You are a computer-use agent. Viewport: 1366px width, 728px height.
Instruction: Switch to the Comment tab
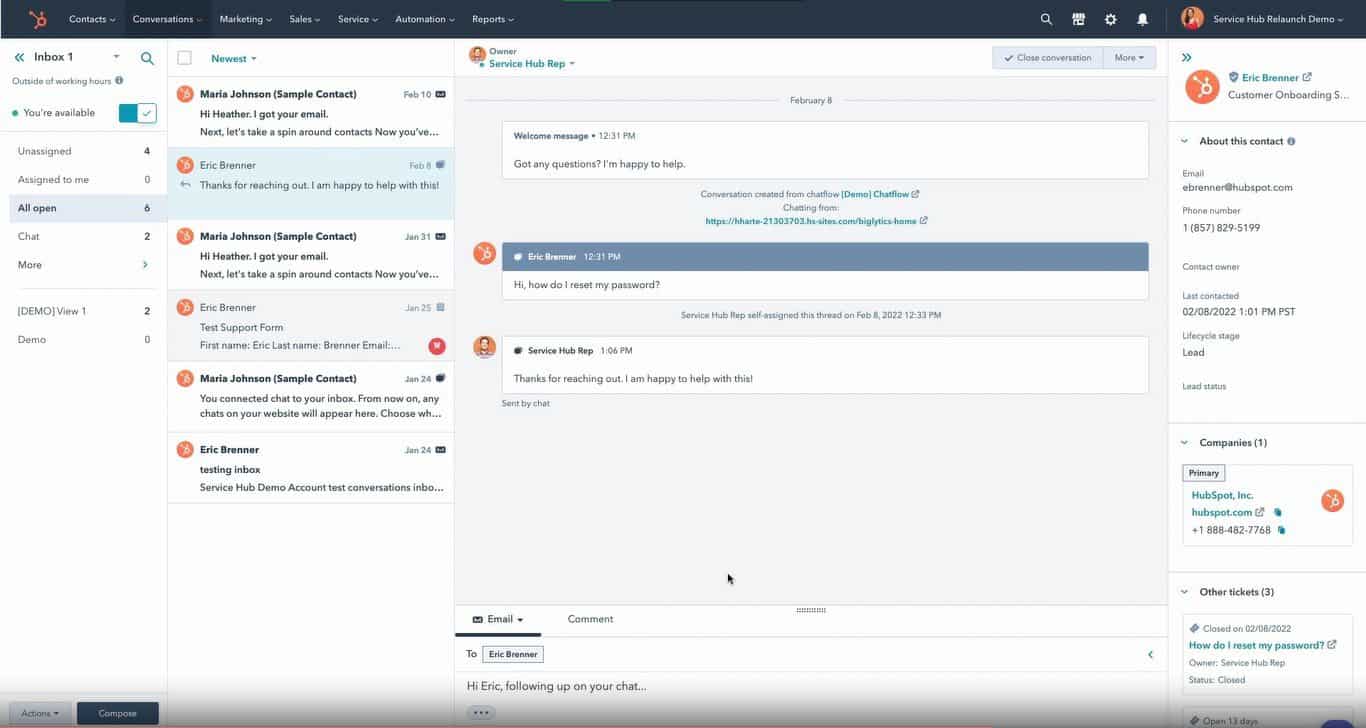pos(590,619)
